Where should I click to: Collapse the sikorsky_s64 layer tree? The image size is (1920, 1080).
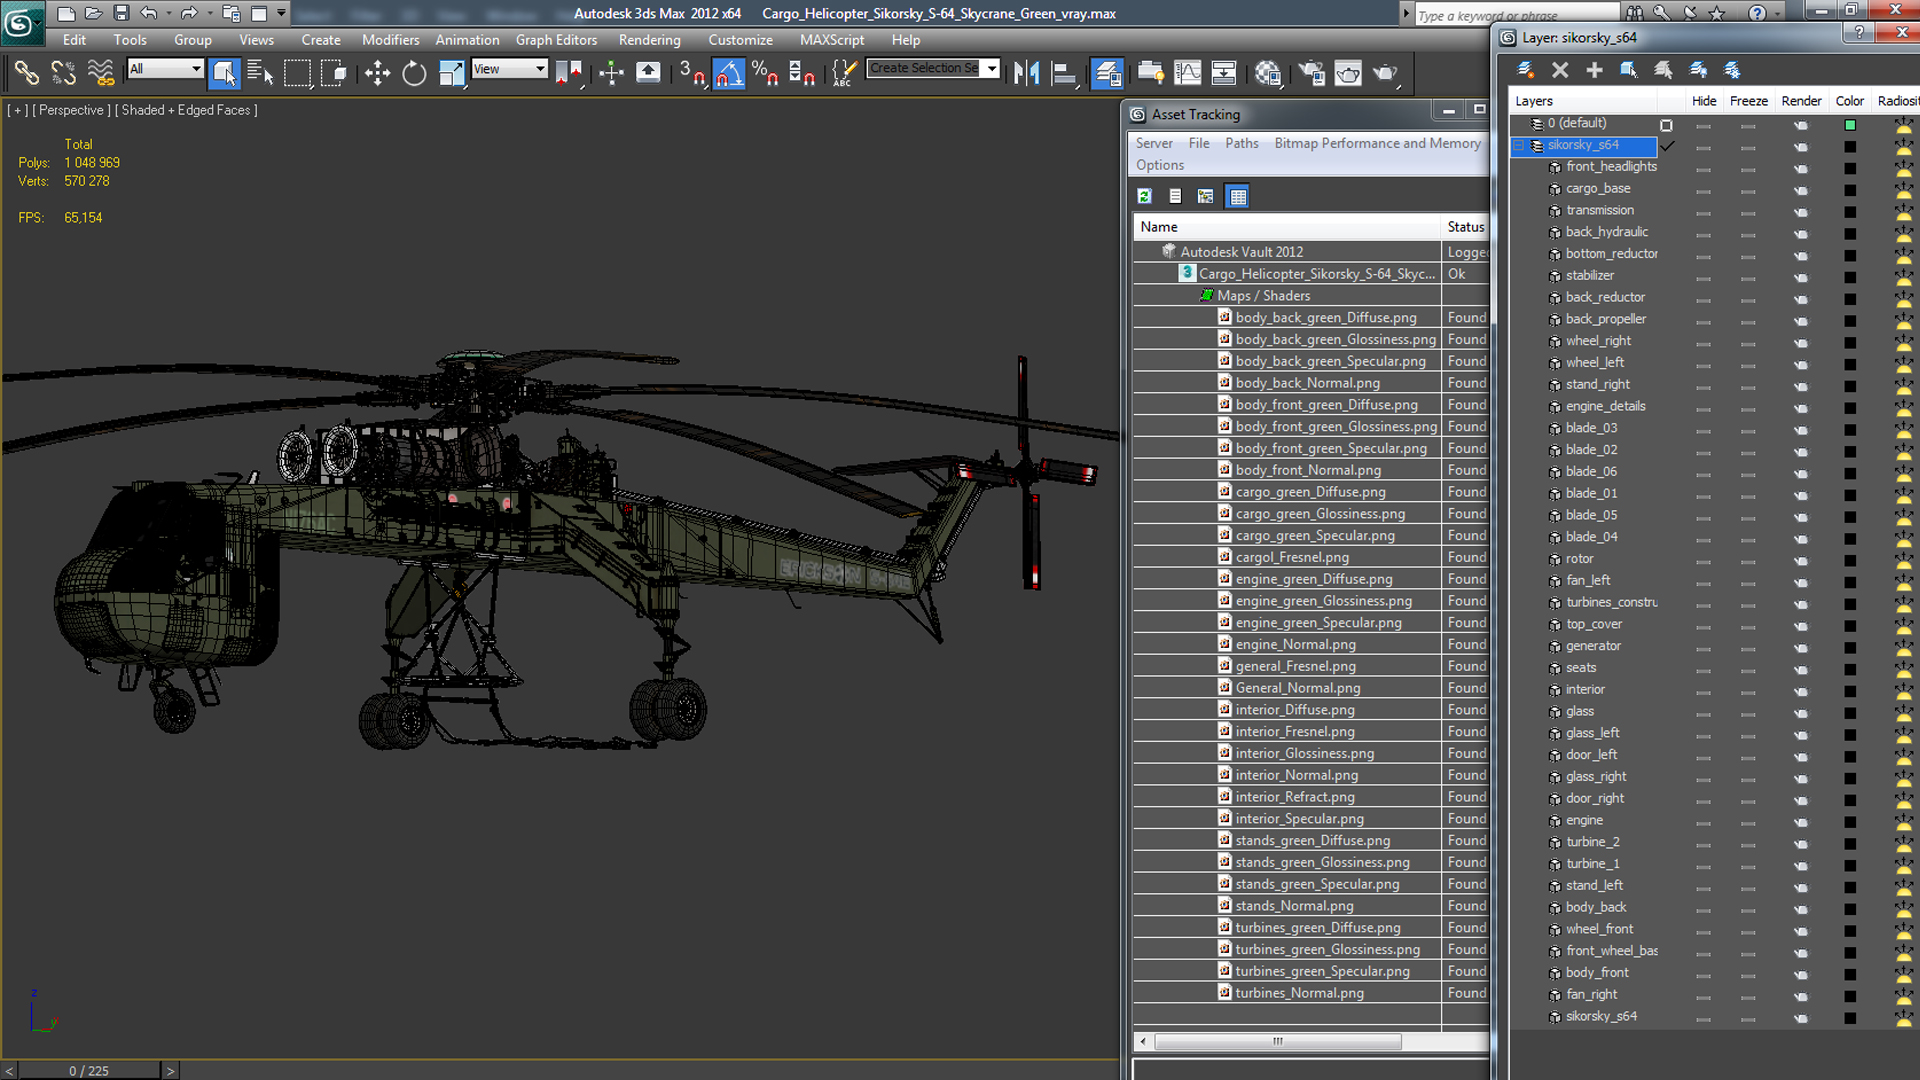[1518, 146]
